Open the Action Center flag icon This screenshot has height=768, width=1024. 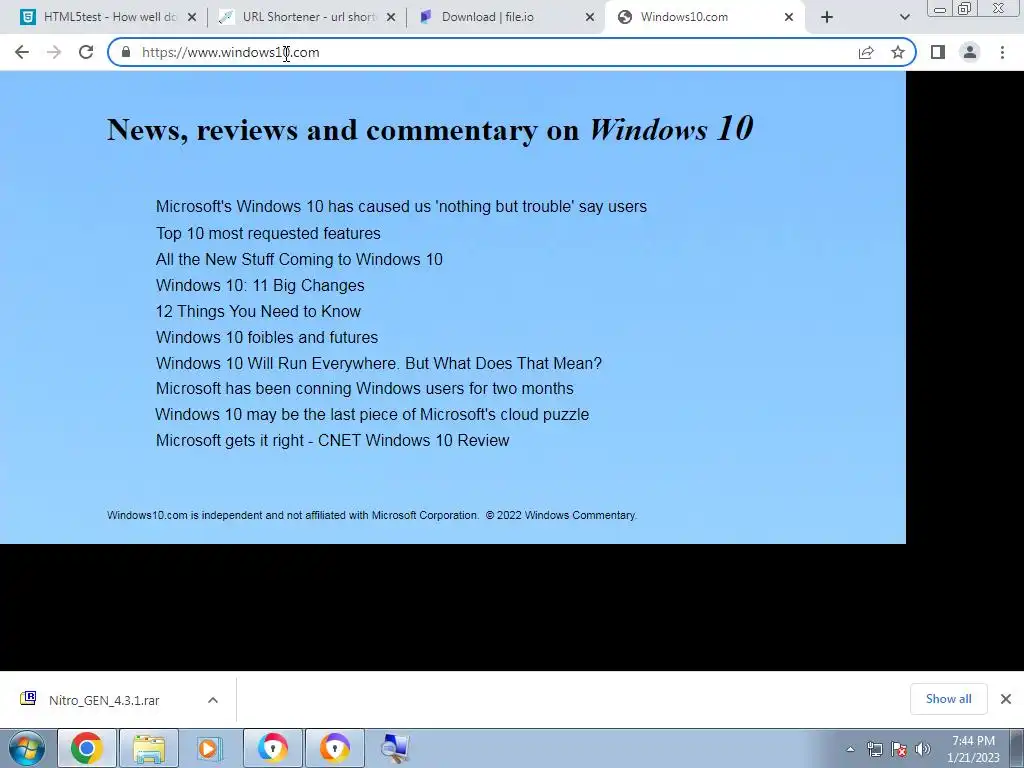899,749
